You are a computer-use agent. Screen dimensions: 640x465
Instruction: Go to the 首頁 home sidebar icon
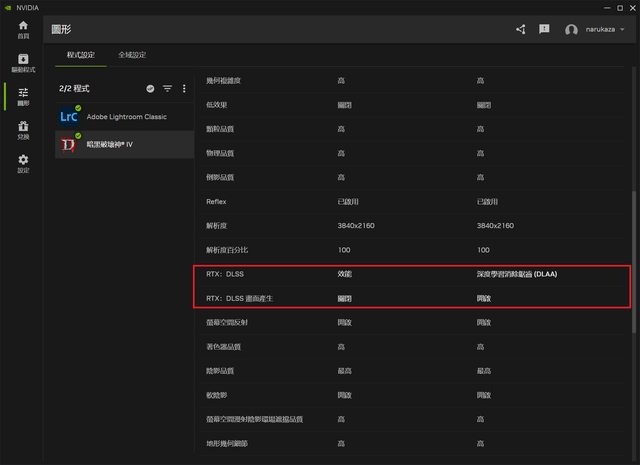23,29
